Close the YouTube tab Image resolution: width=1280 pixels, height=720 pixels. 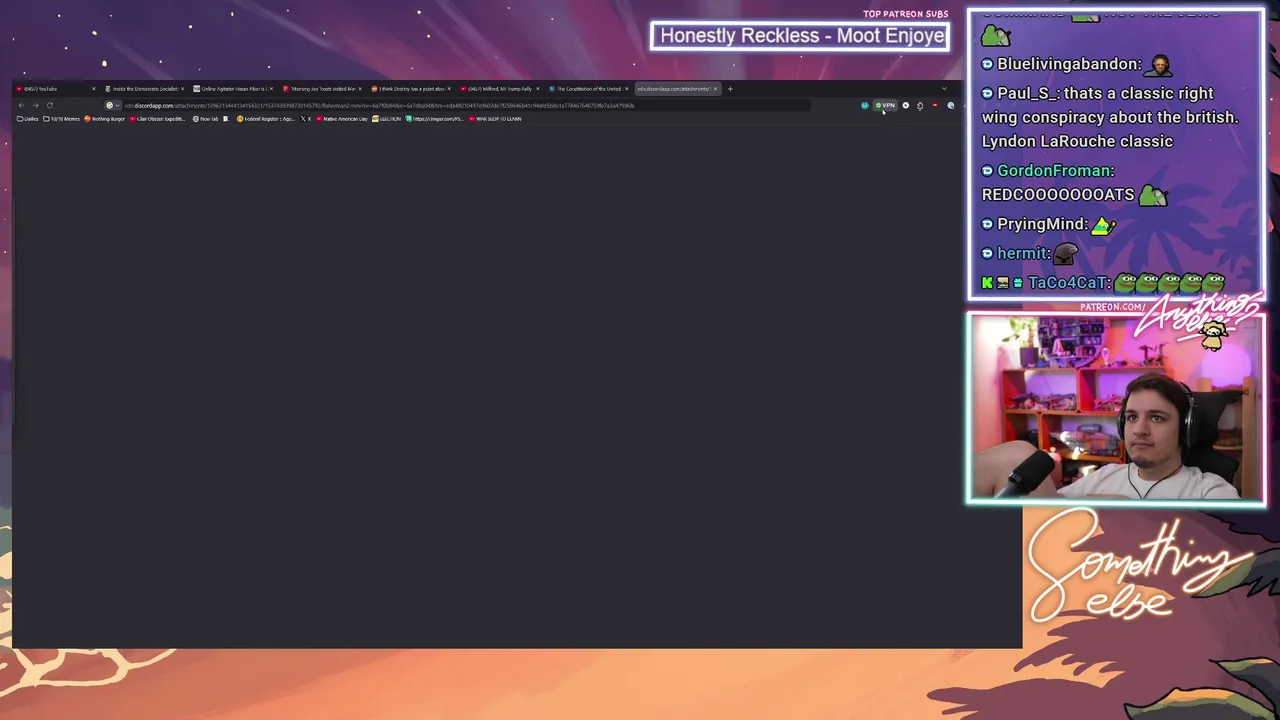94,89
